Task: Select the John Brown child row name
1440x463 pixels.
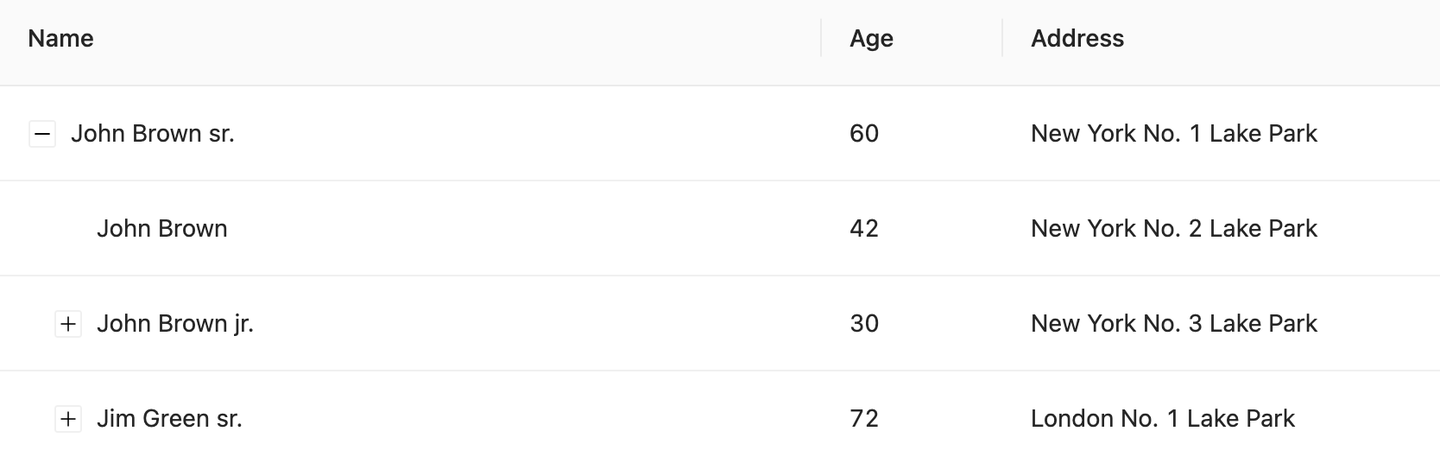Action: [x=162, y=229]
